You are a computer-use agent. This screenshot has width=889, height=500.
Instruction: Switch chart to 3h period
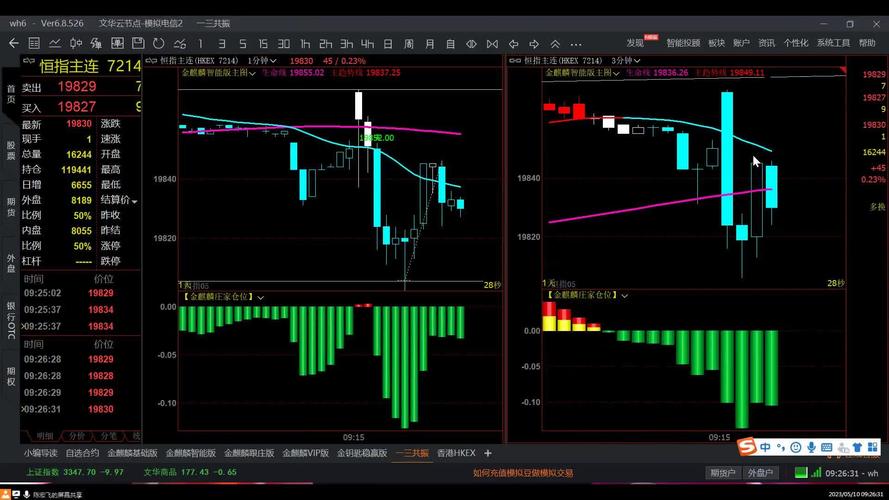[x=347, y=43]
